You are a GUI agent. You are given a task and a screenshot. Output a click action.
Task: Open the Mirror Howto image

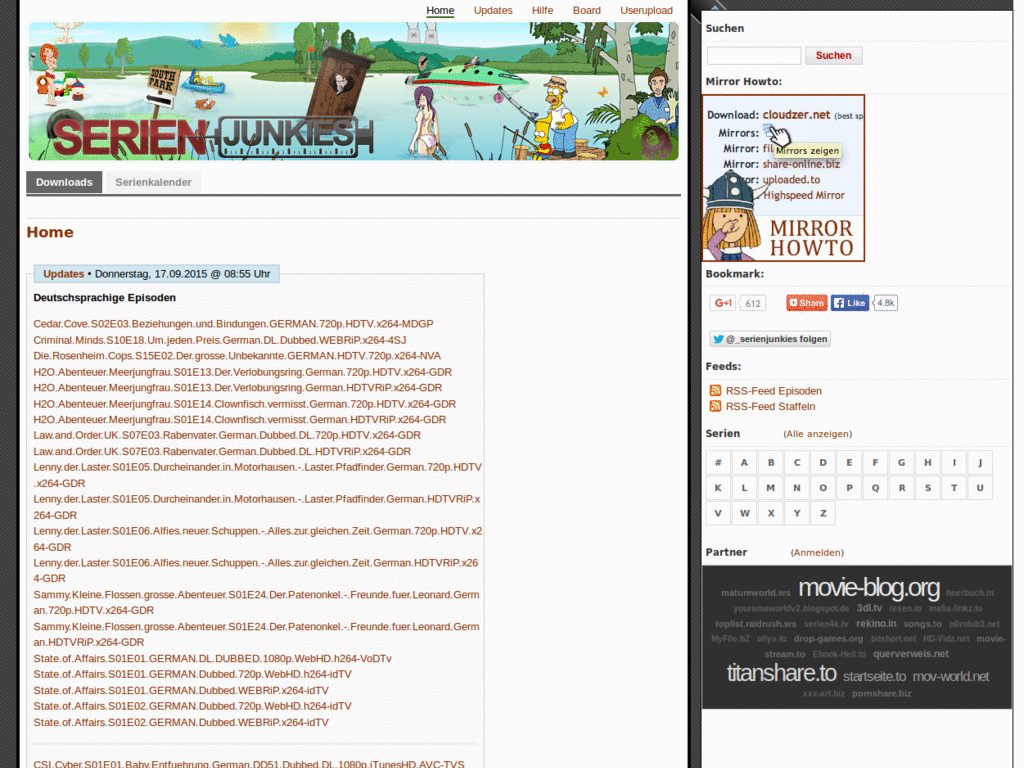(x=783, y=178)
